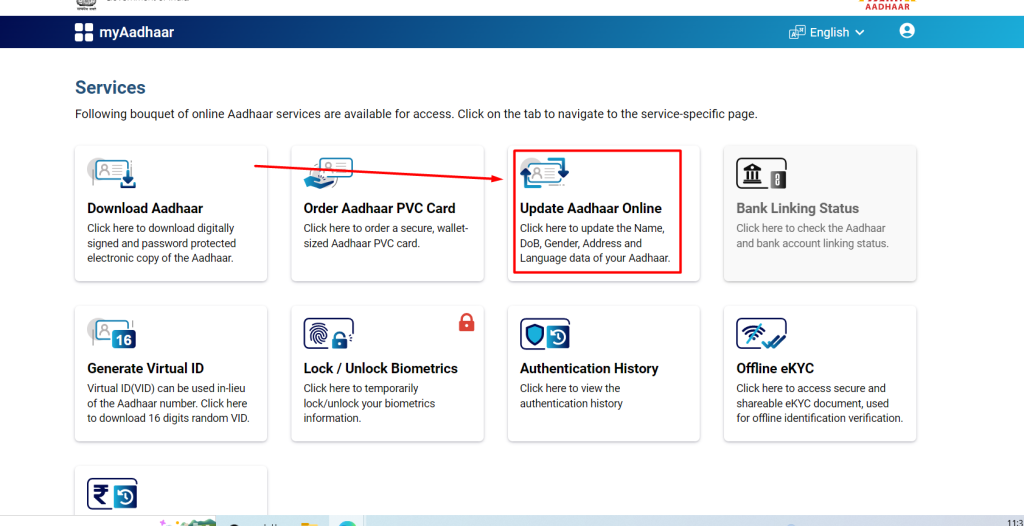The image size is (1024, 526).
Task: Click the 'Following bouquet of online Aadhaar services' sentence
Action: coord(416,114)
